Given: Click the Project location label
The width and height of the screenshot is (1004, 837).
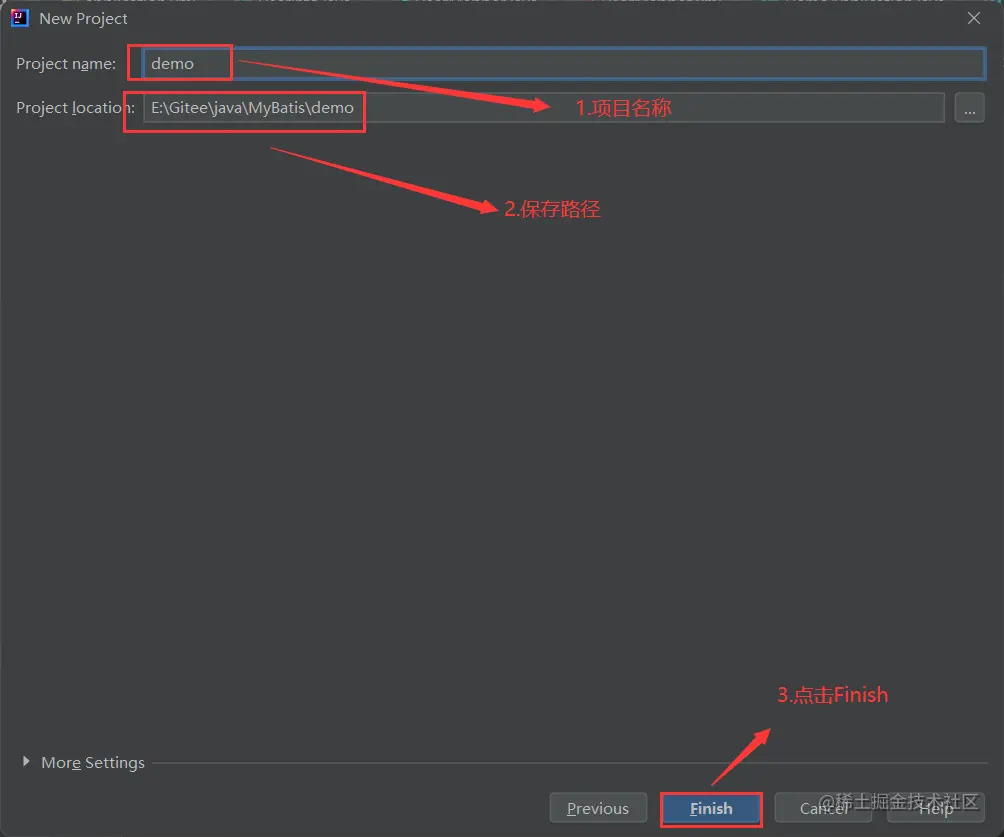Looking at the screenshot, I should click(x=76, y=108).
